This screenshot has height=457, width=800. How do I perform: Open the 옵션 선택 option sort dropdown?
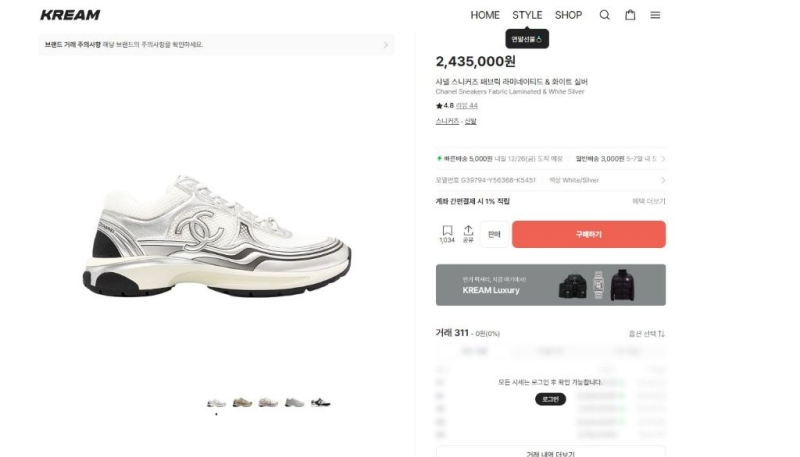pyautogui.click(x=647, y=333)
